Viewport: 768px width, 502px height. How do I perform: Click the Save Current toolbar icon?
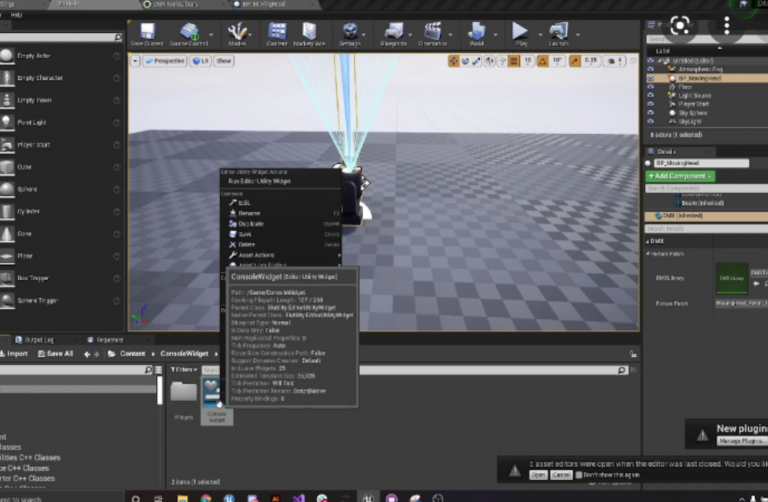pos(147,34)
